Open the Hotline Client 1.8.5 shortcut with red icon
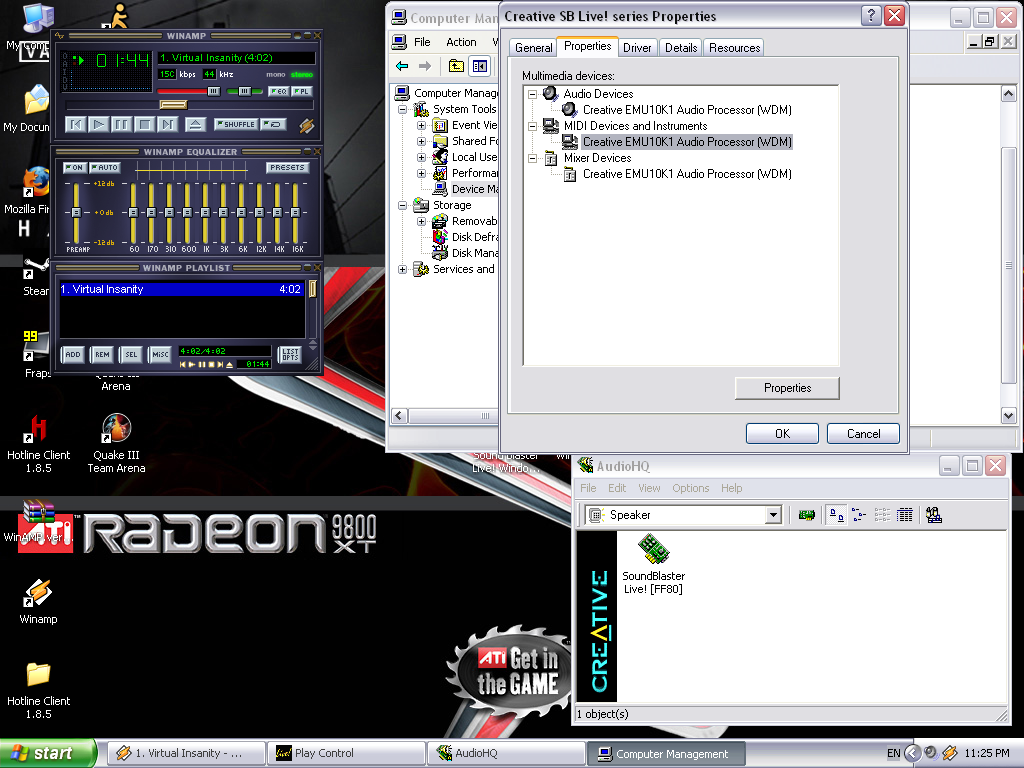 click(x=38, y=430)
